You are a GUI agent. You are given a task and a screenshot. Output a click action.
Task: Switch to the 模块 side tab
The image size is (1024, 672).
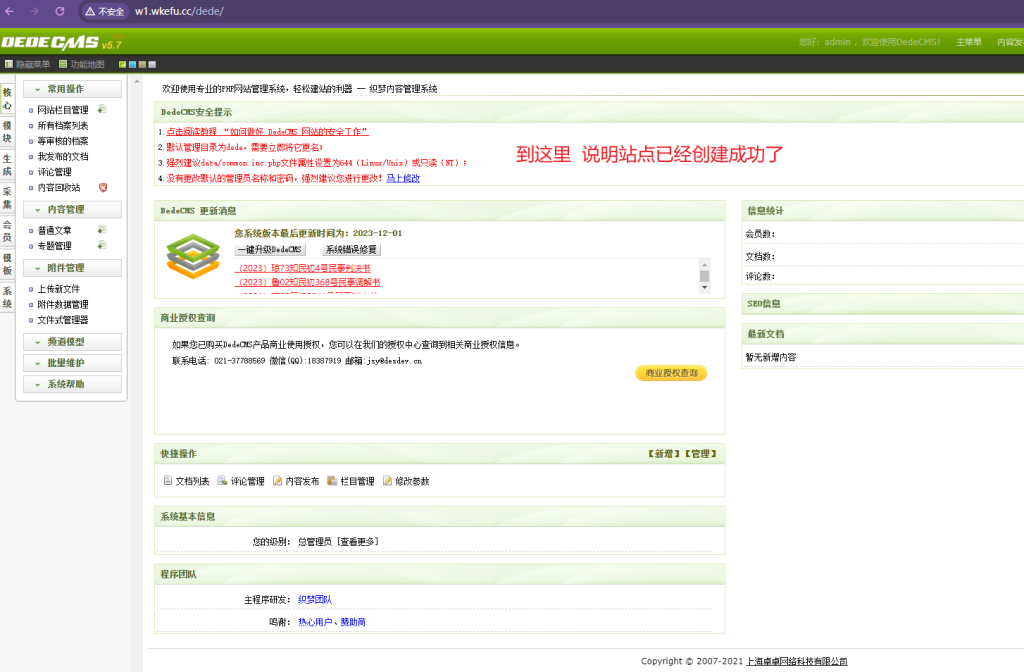point(7,132)
